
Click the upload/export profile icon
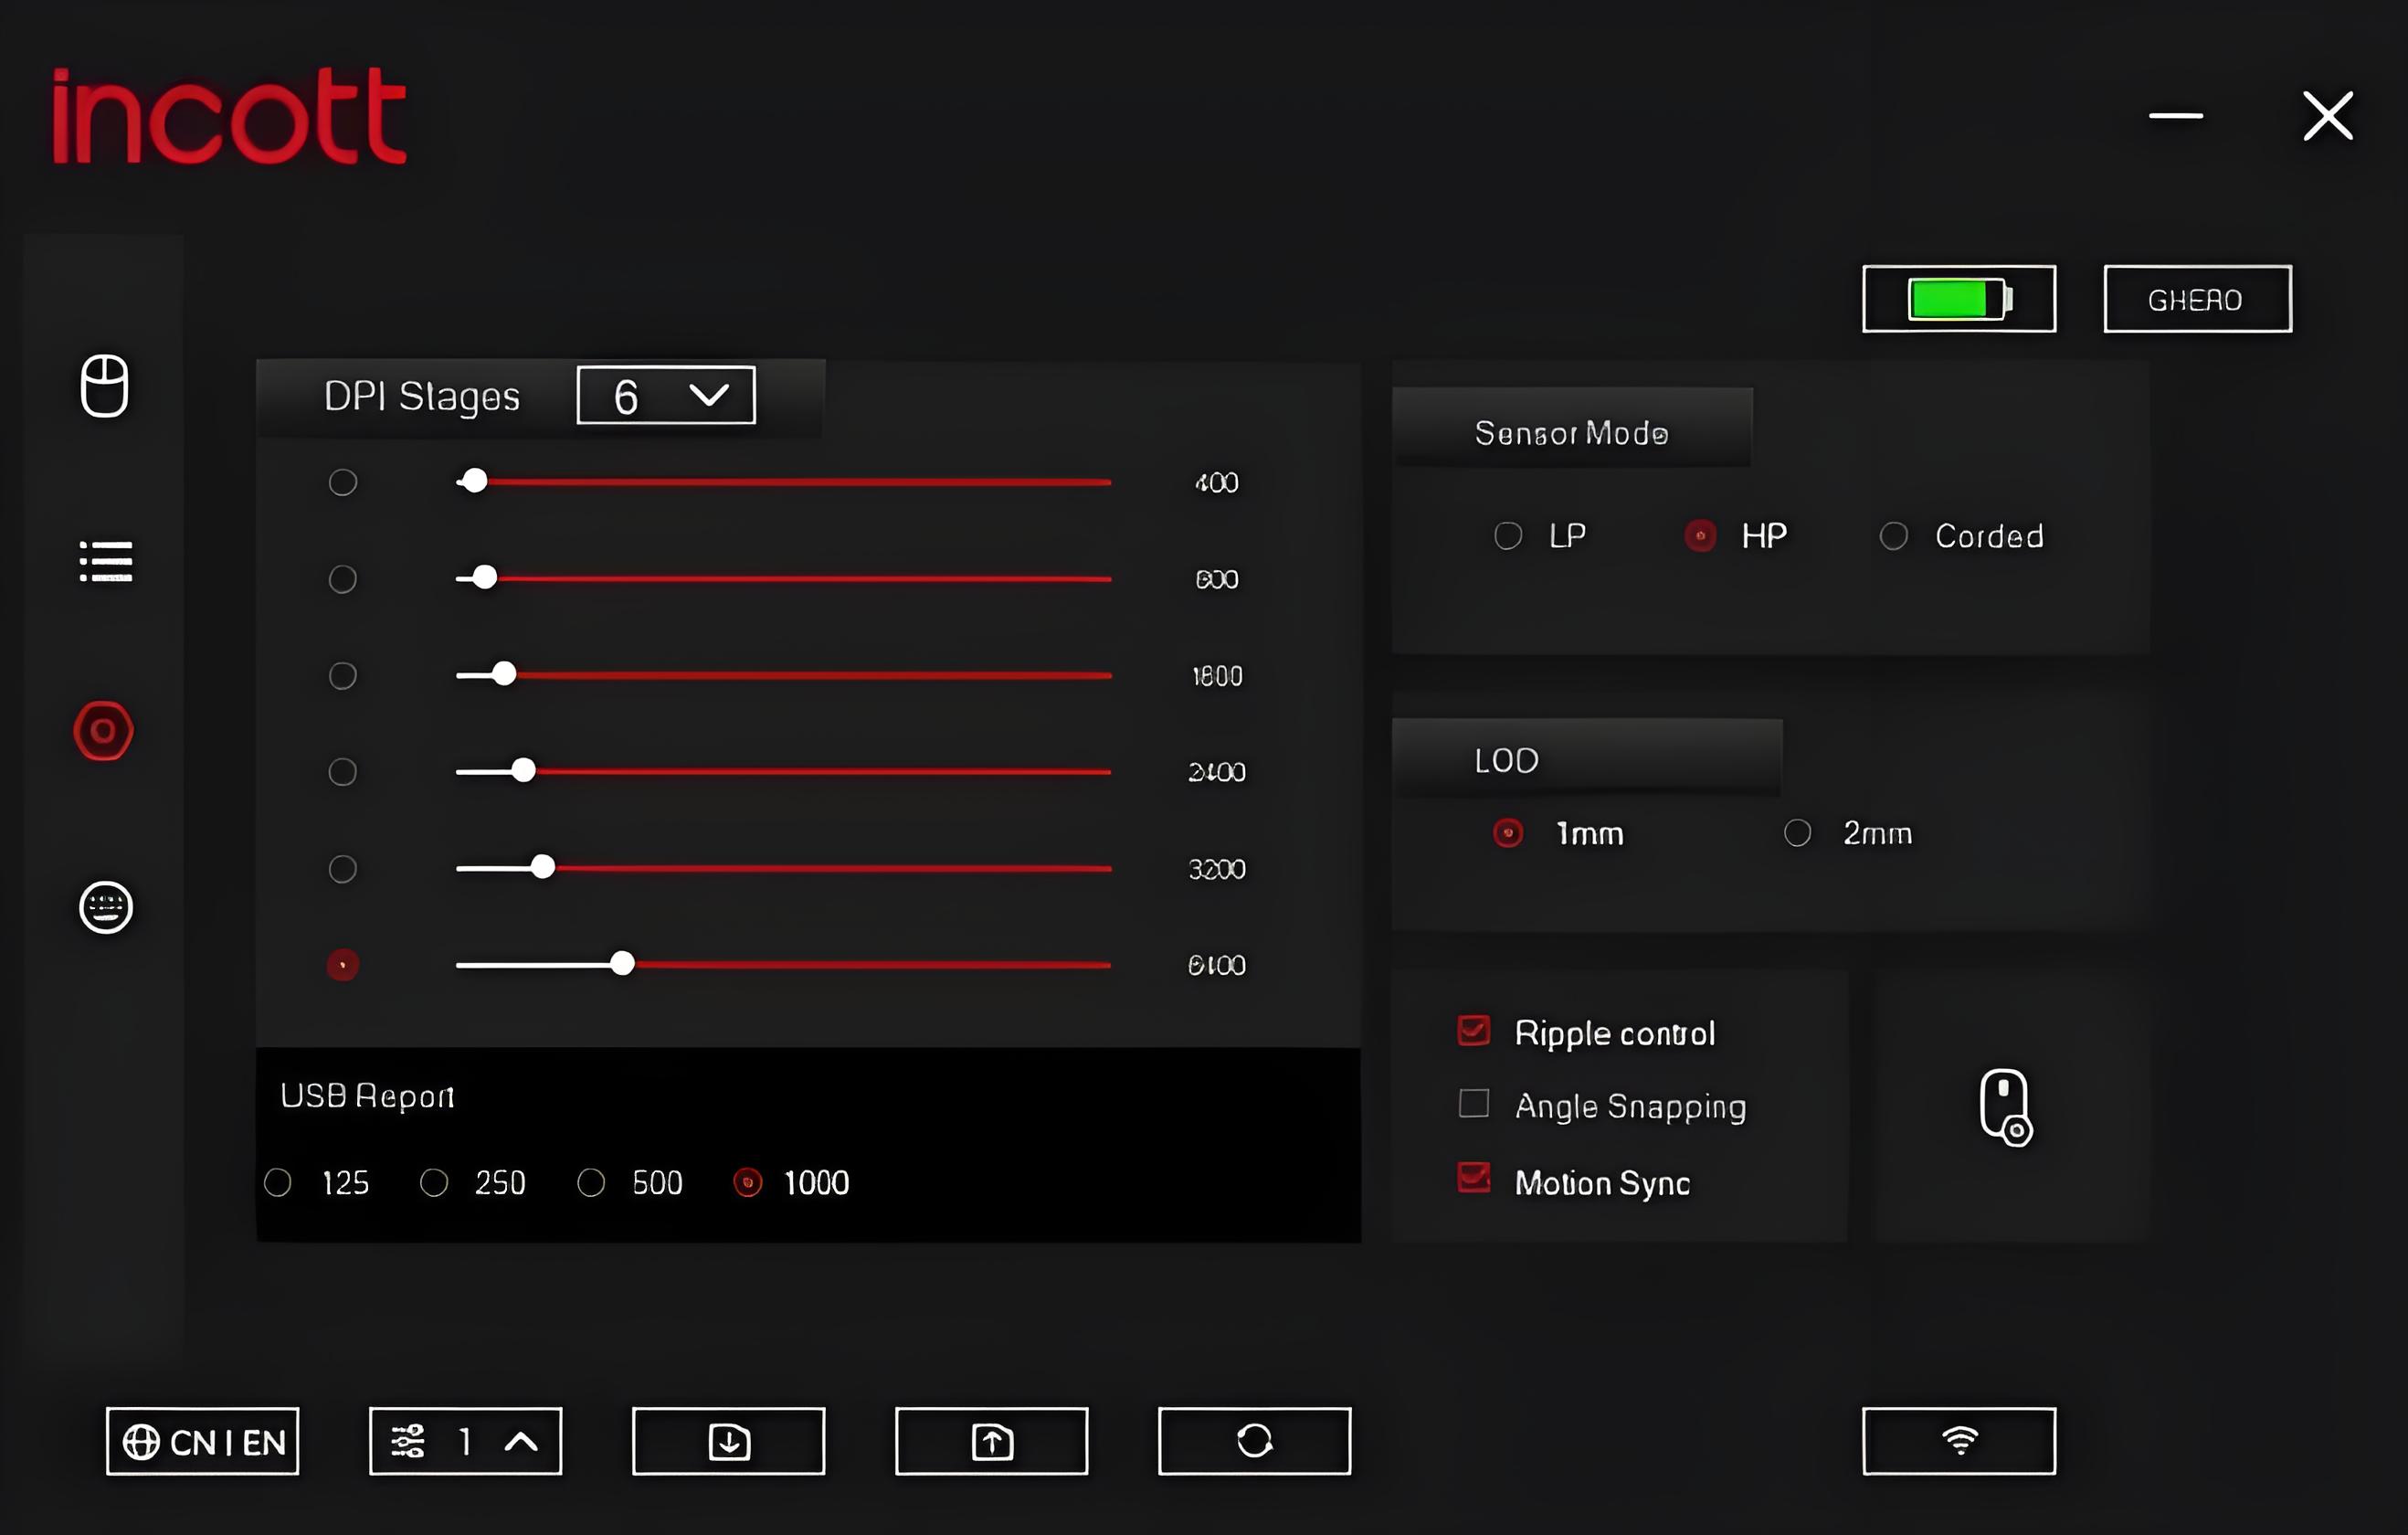click(x=992, y=1442)
